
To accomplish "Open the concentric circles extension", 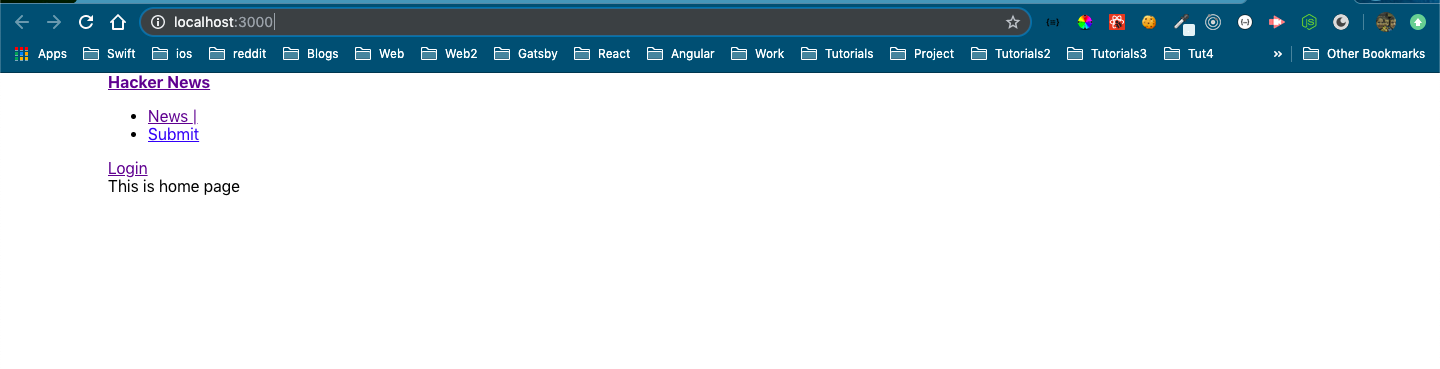I will 1213,22.
